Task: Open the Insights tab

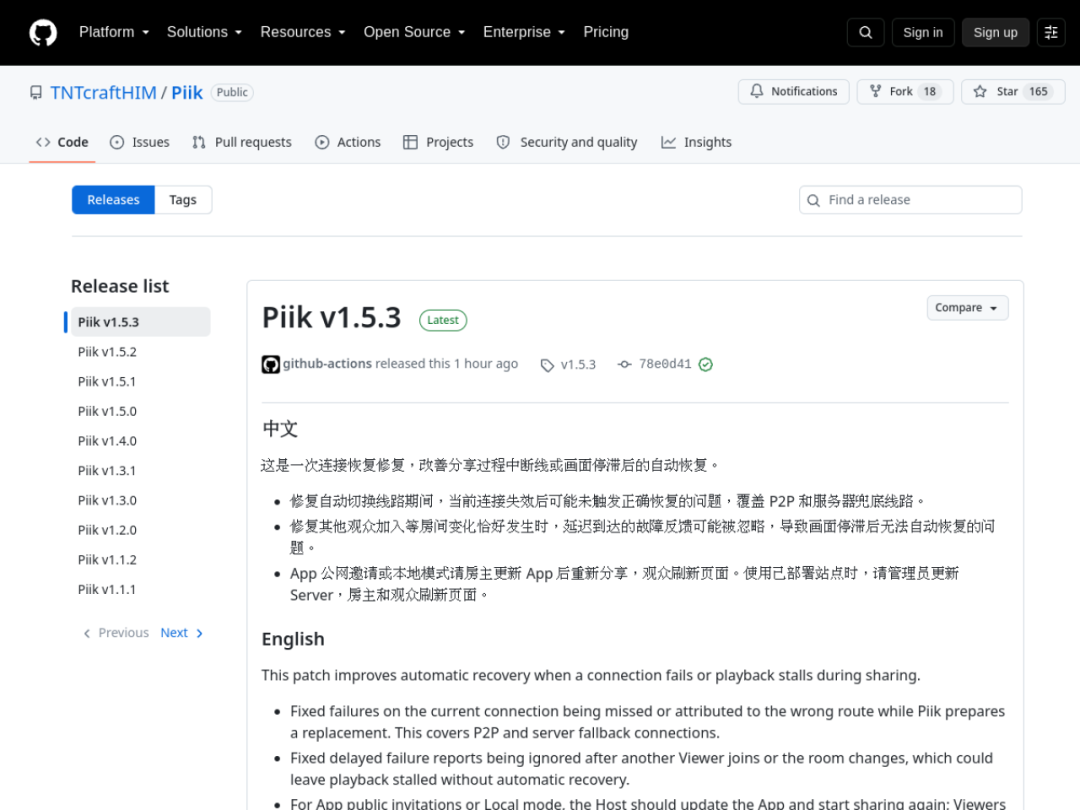Action: tap(696, 142)
